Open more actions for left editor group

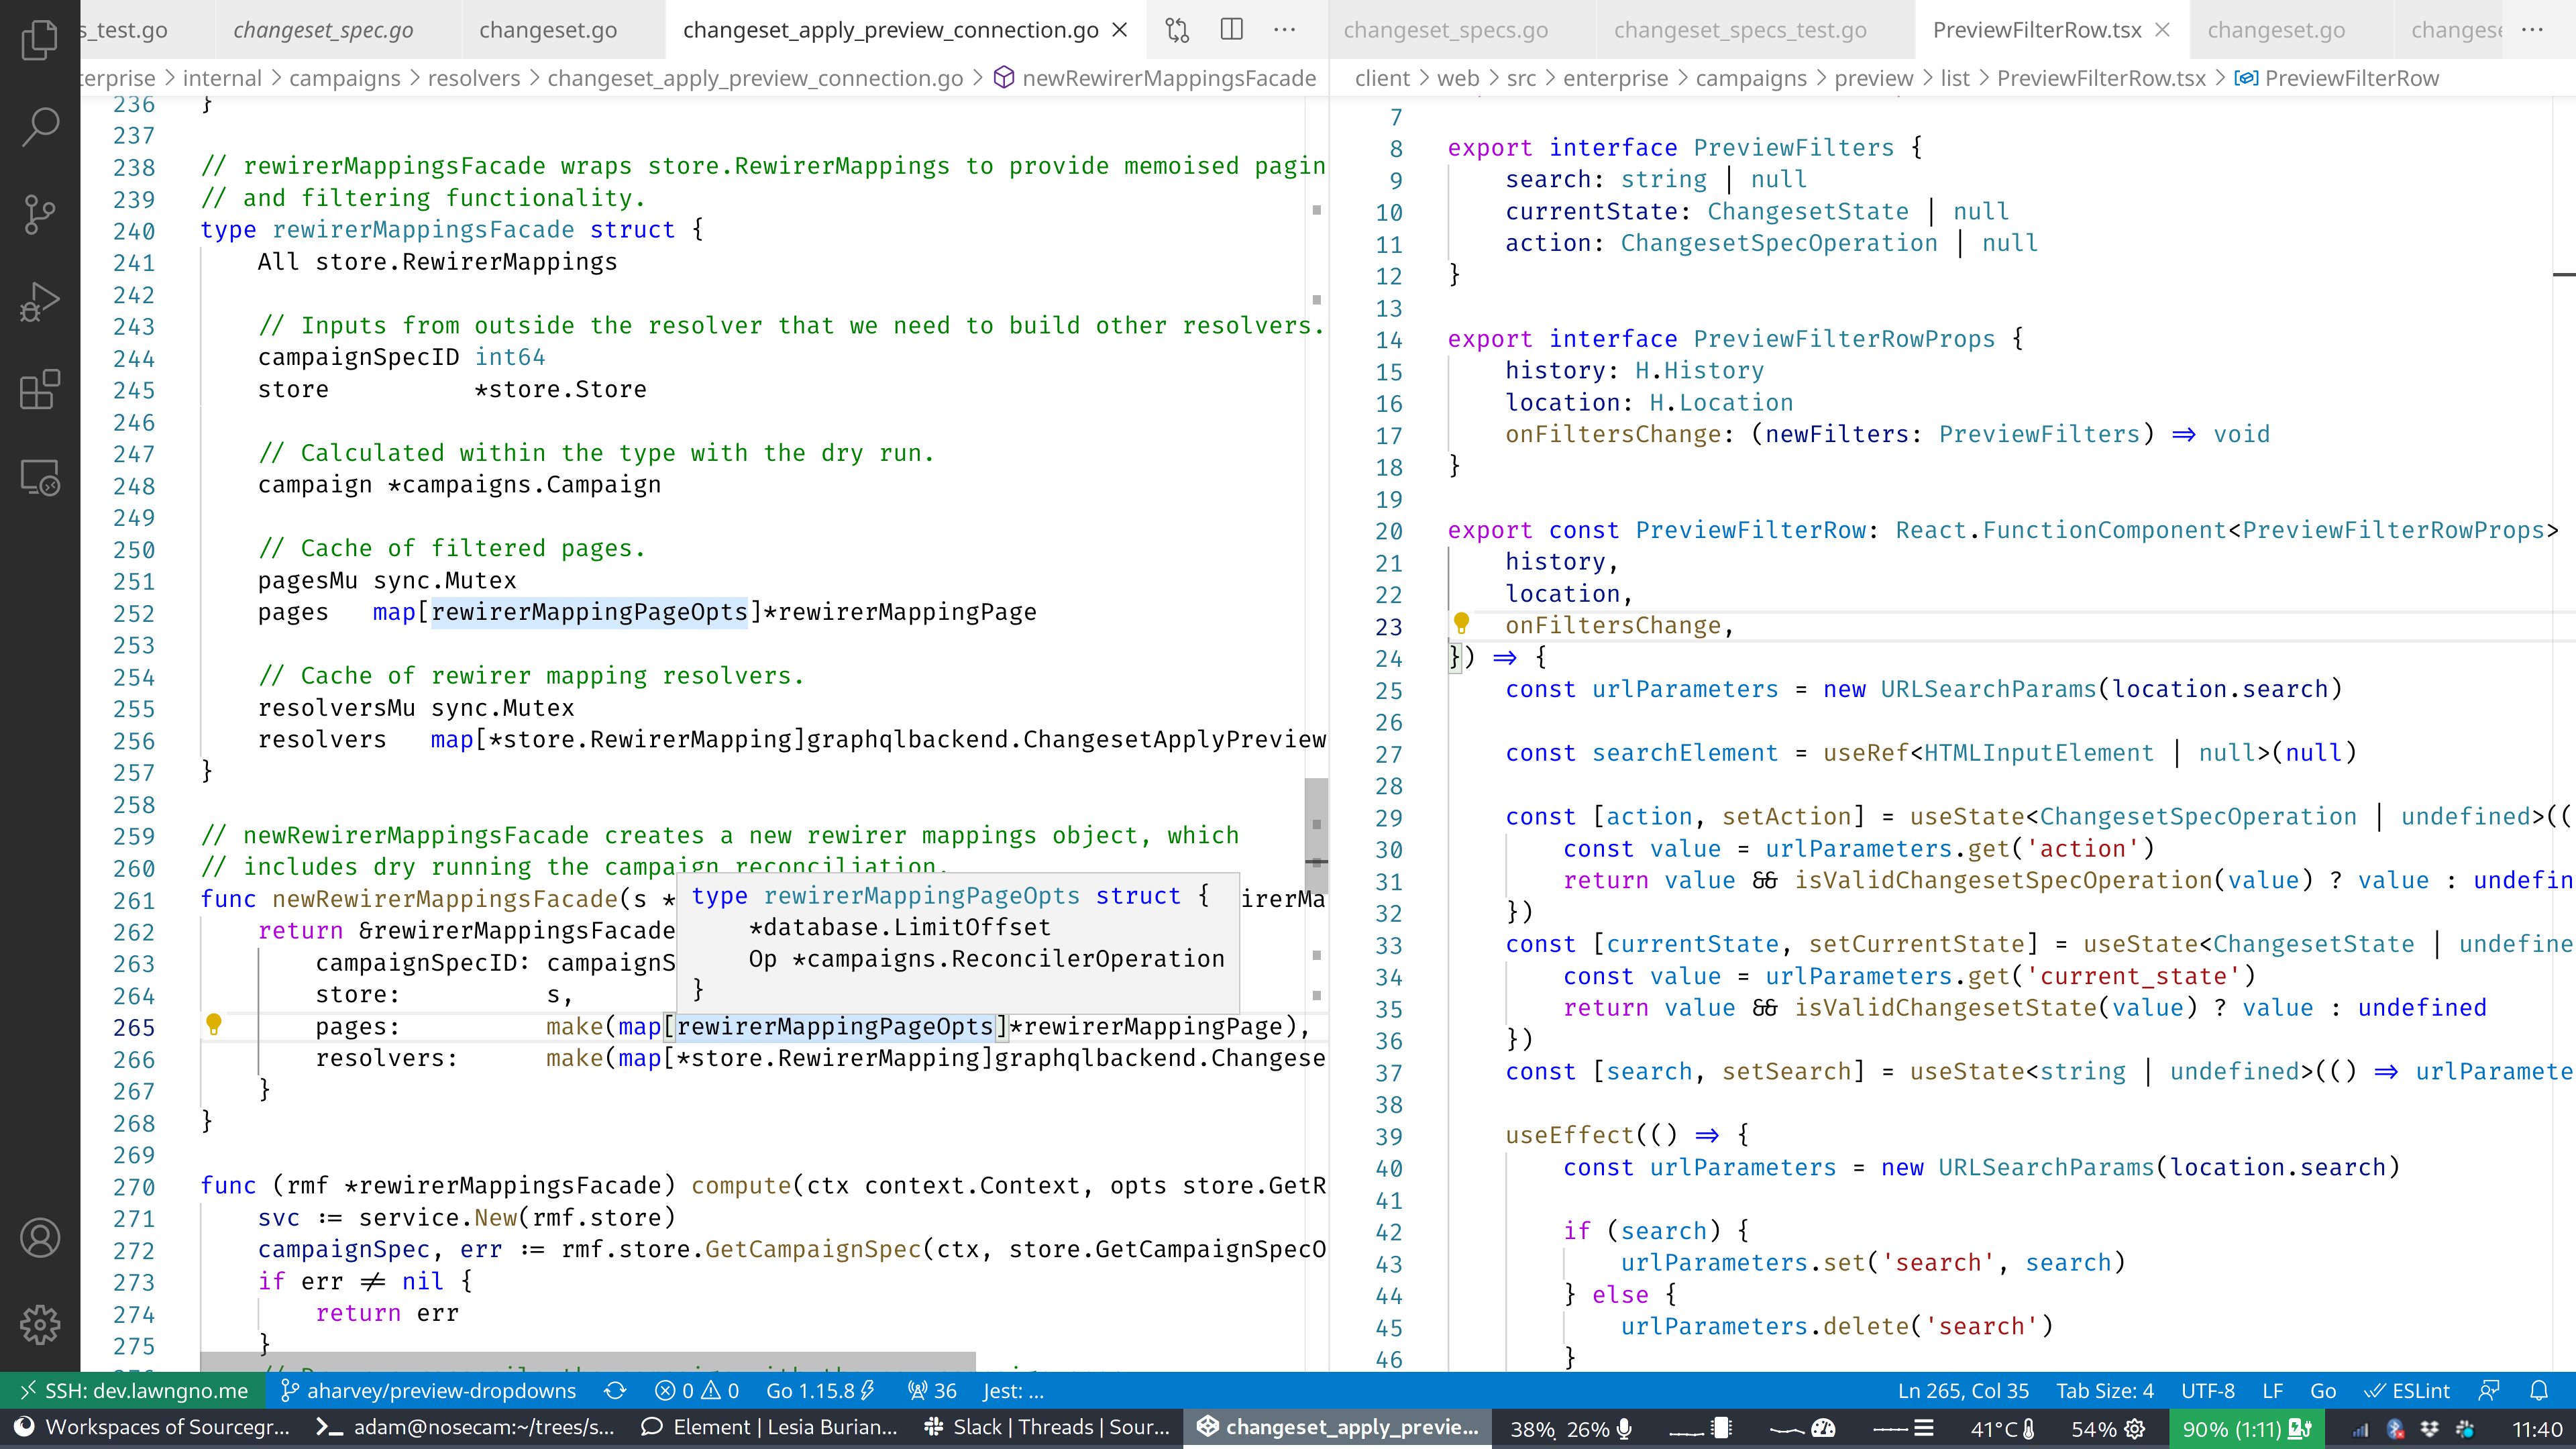click(x=1285, y=30)
